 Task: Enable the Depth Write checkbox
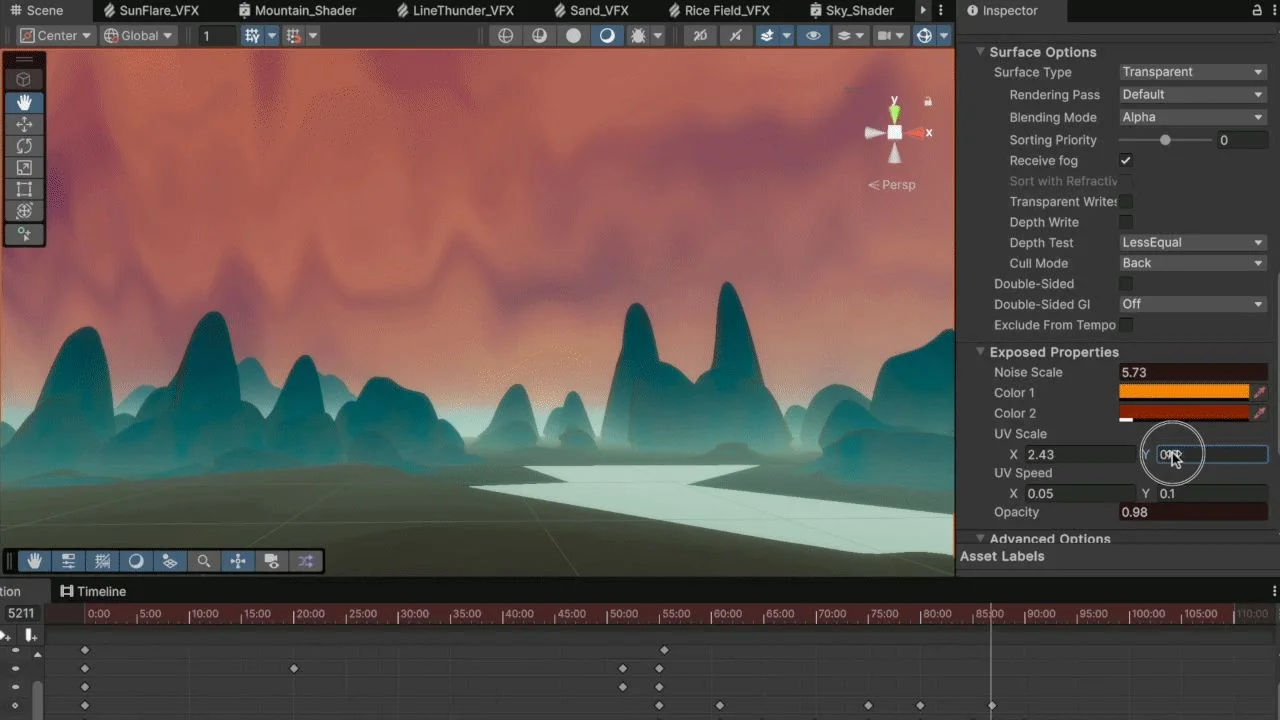[1126, 222]
